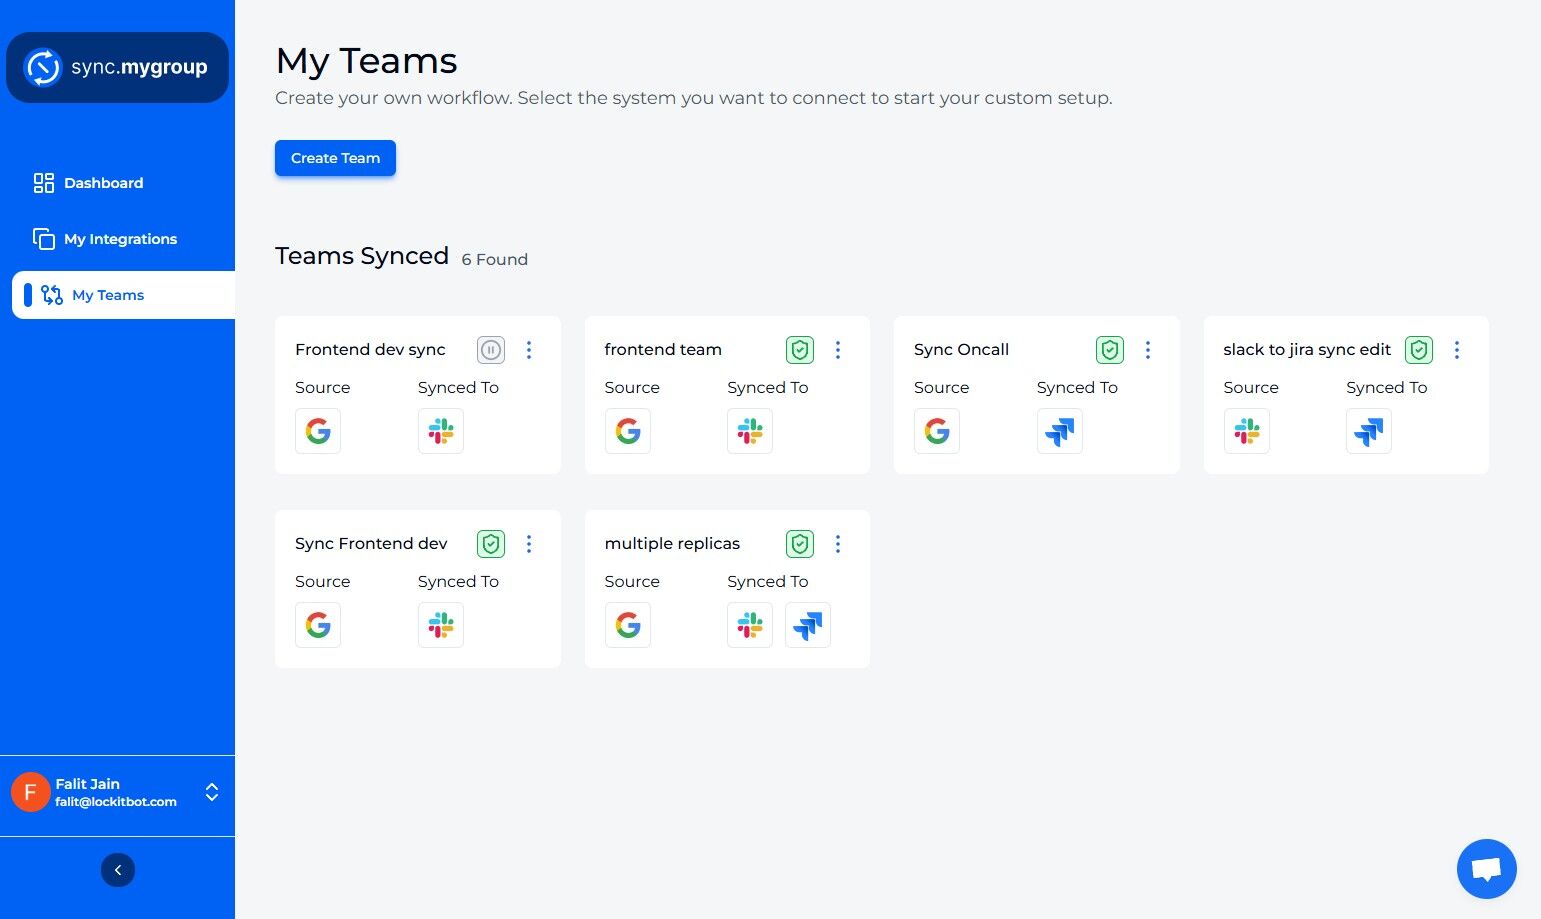Collapse the sidebar with the back arrow

[118, 870]
